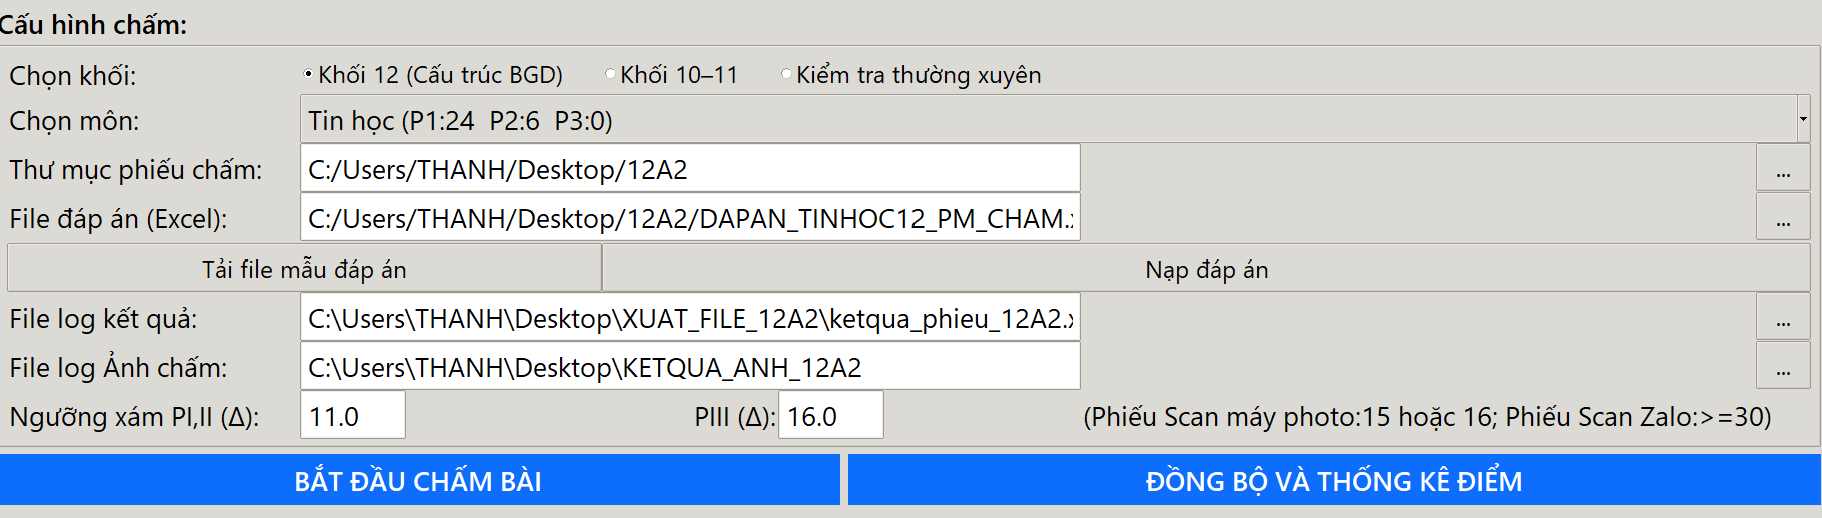Screen dimensions: 1822x518
Task: Click the File log Ảnh chấm path field
Action: pos(690,367)
